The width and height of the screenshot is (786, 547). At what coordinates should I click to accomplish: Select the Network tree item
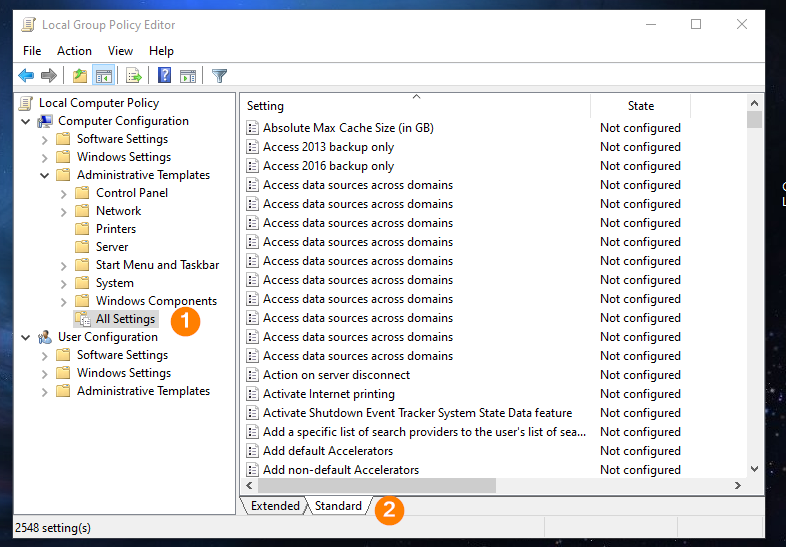119,211
